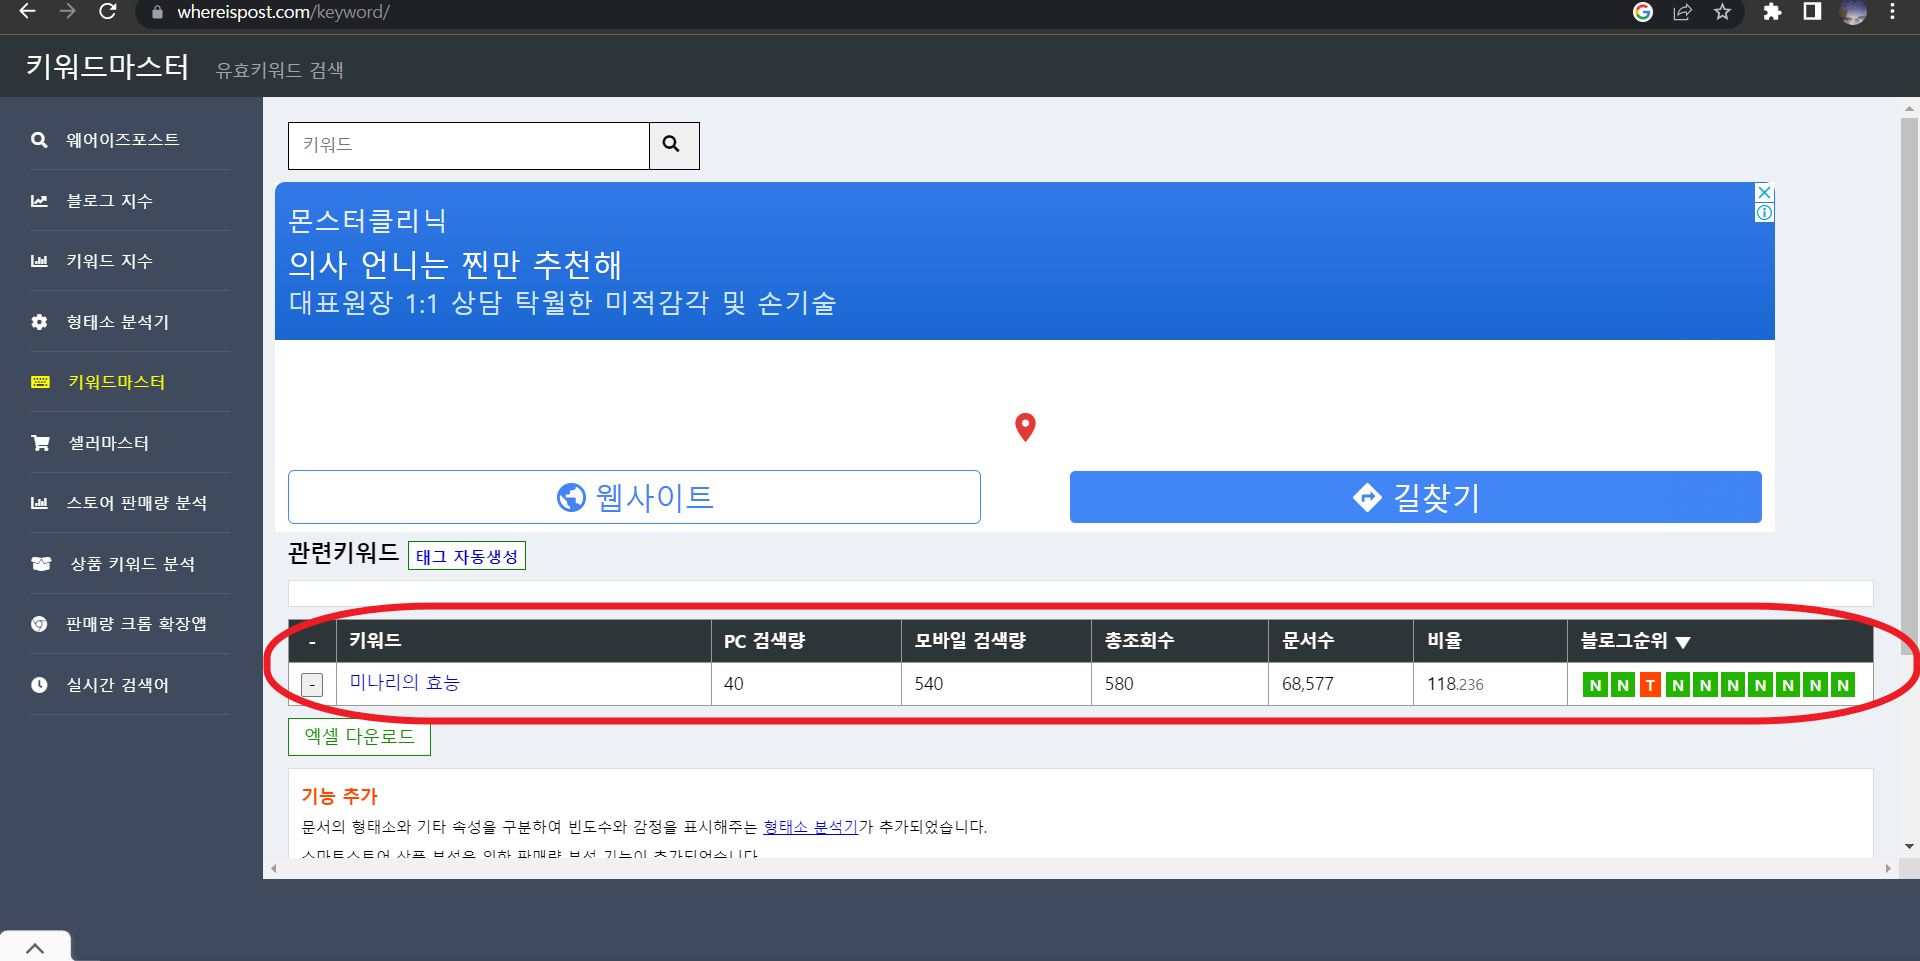Click the 키워드 지수 bar-graph icon
The image size is (1920, 961).
pos(39,261)
